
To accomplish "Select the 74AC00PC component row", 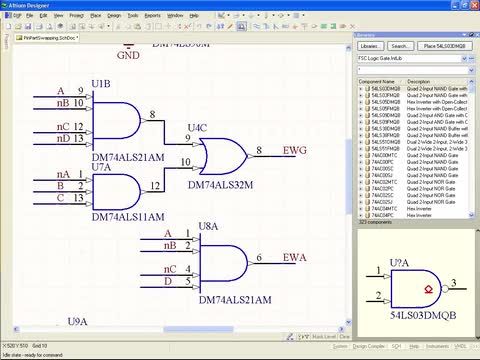I will tap(413, 162).
